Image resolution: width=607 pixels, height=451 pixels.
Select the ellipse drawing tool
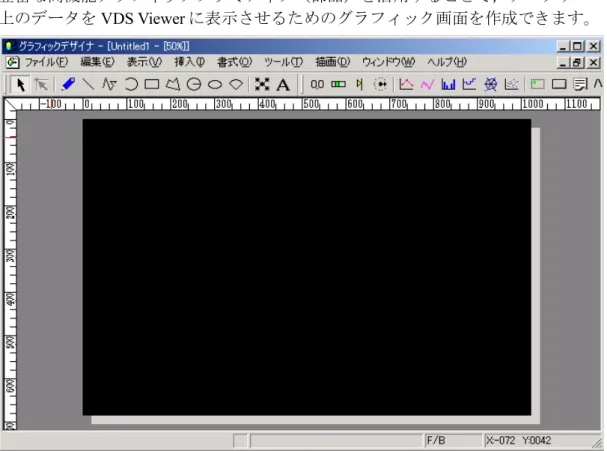(x=215, y=84)
